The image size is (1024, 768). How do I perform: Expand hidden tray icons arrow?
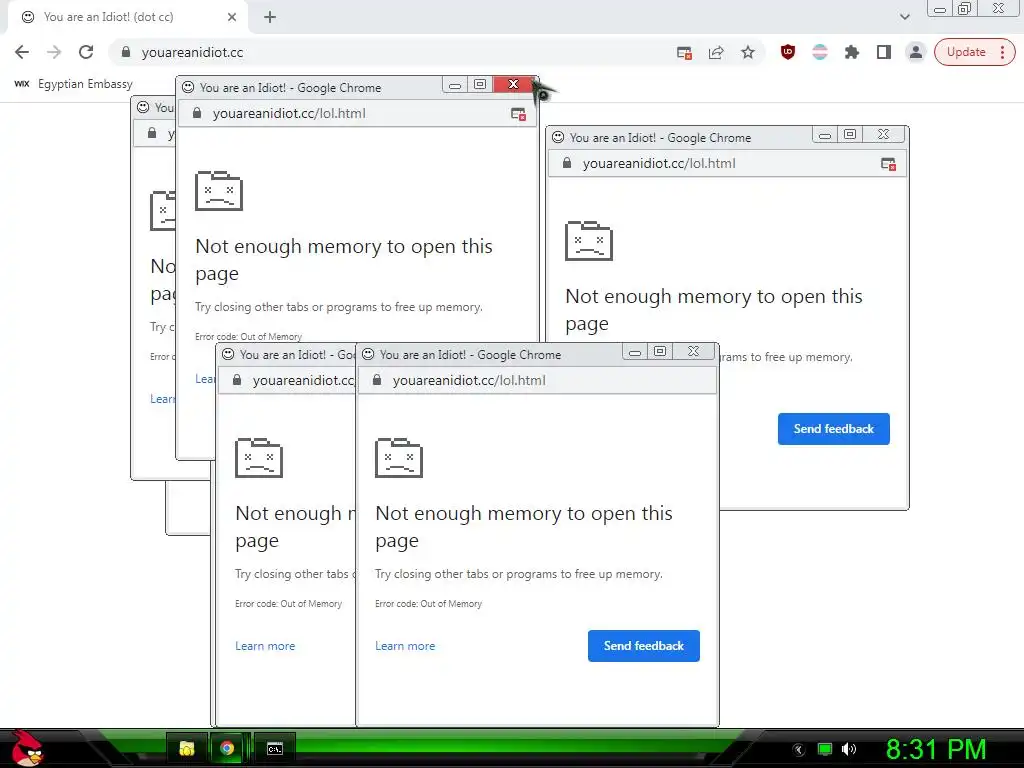coord(798,750)
